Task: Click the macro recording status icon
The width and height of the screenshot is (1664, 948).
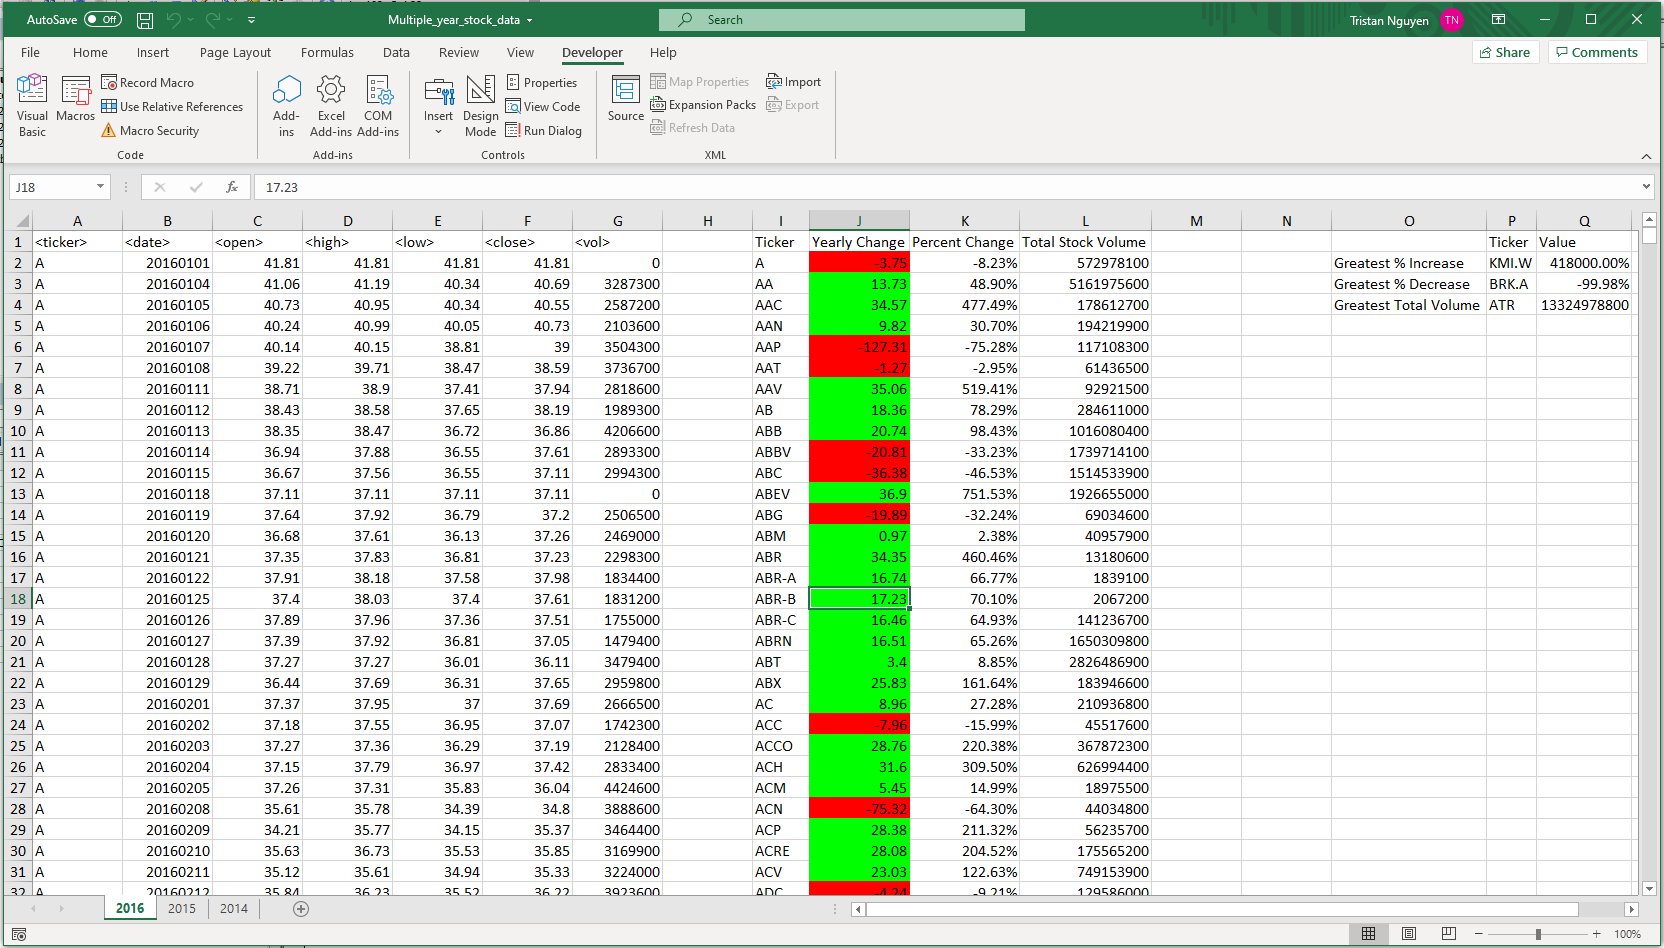Action: pyautogui.click(x=19, y=934)
